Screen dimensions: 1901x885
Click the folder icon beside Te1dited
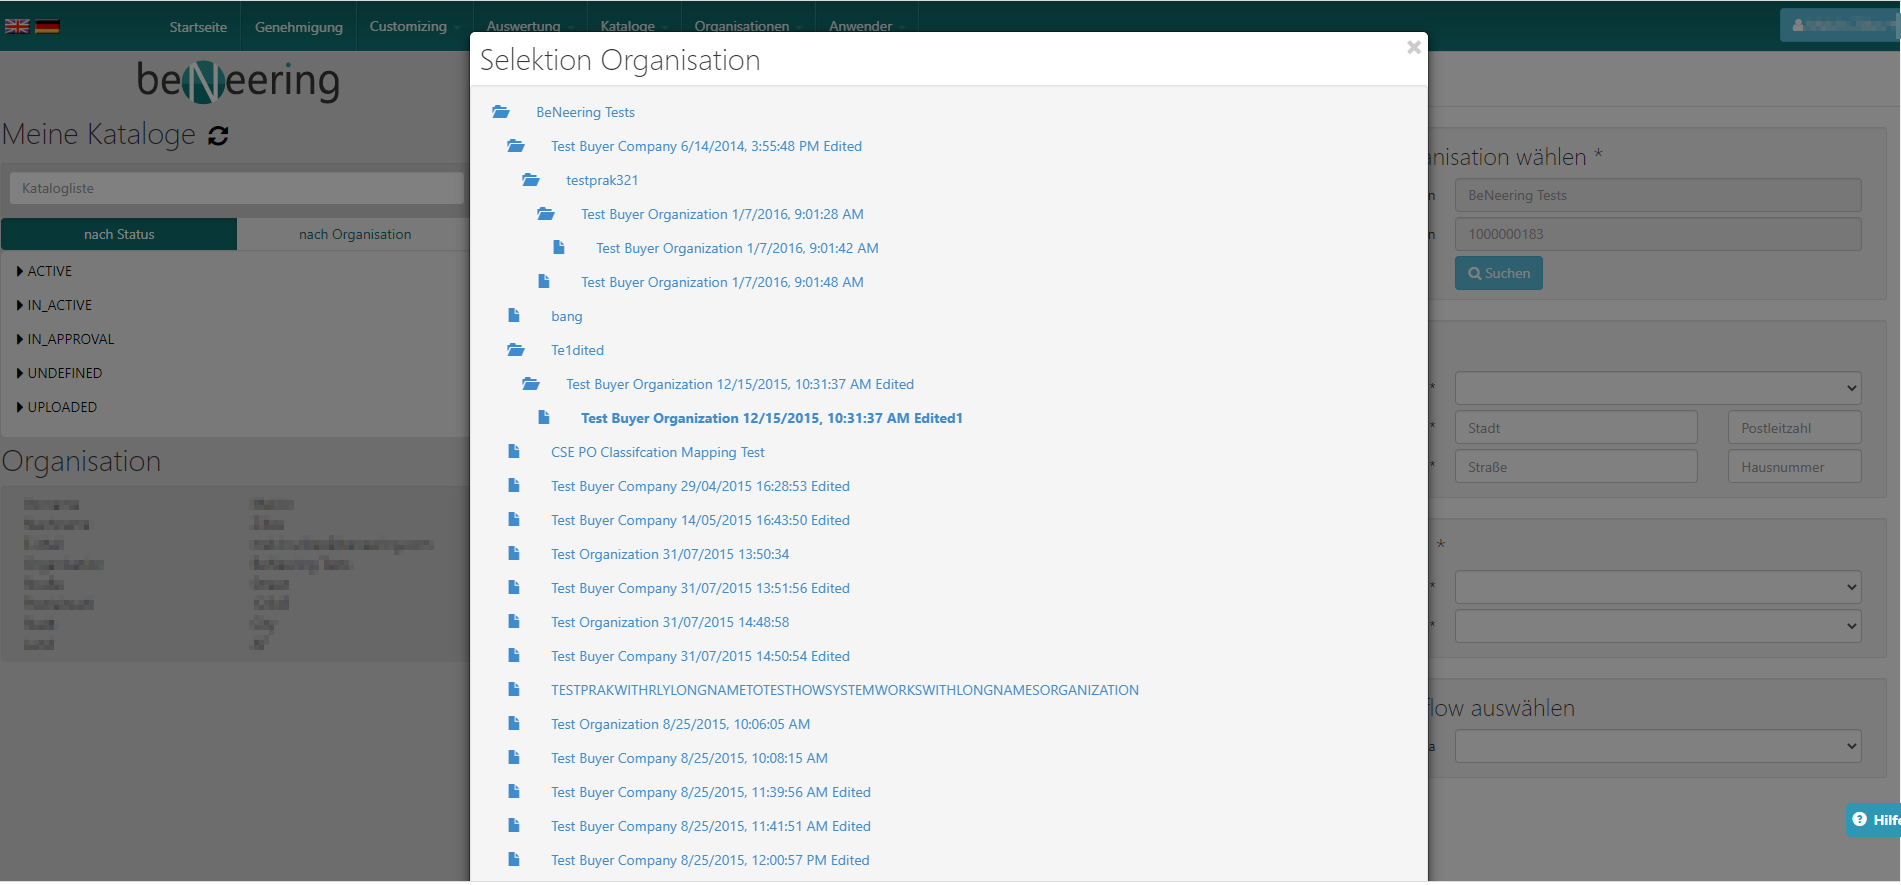(x=516, y=350)
